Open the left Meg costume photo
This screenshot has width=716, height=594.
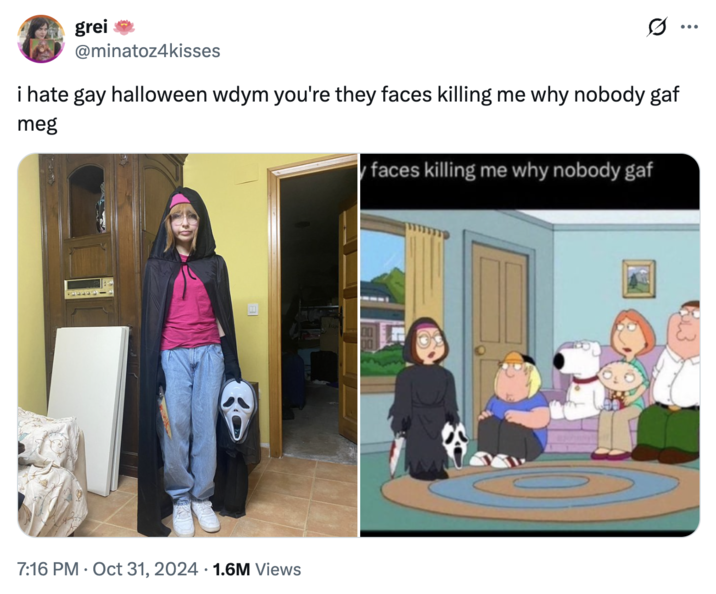pyautogui.click(x=187, y=345)
